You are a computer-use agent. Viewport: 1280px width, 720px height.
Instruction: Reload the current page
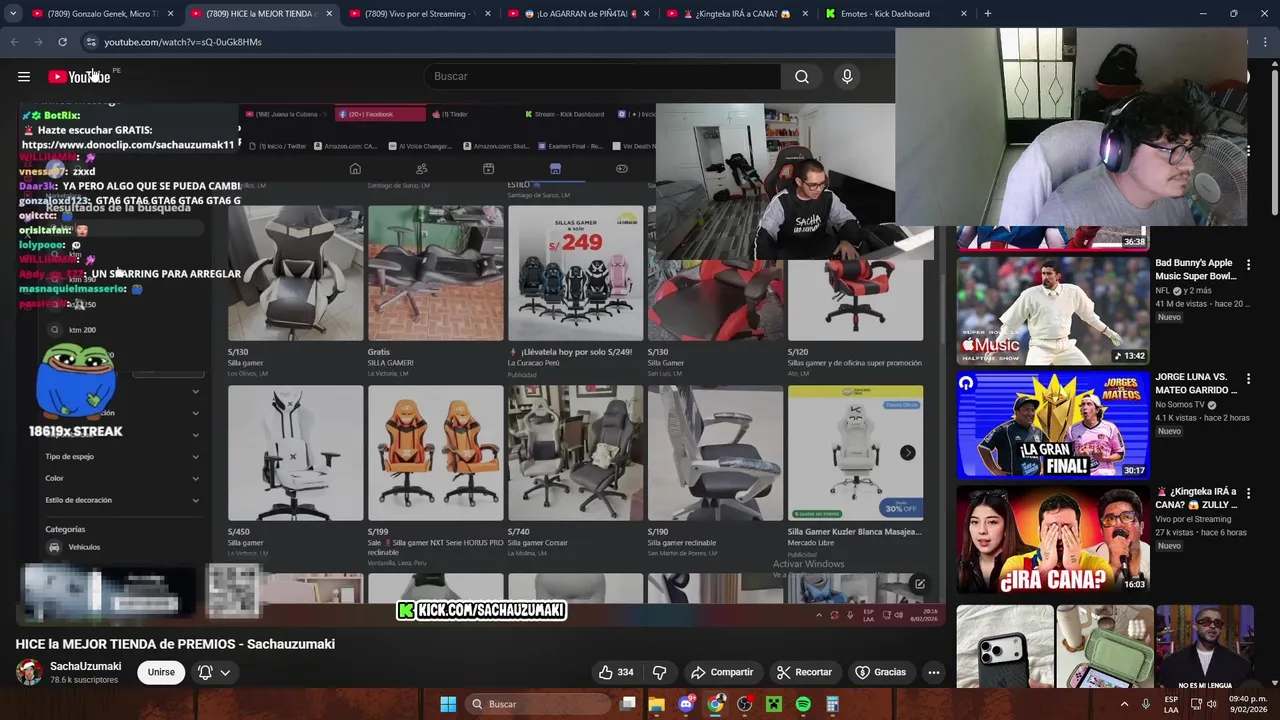click(62, 42)
